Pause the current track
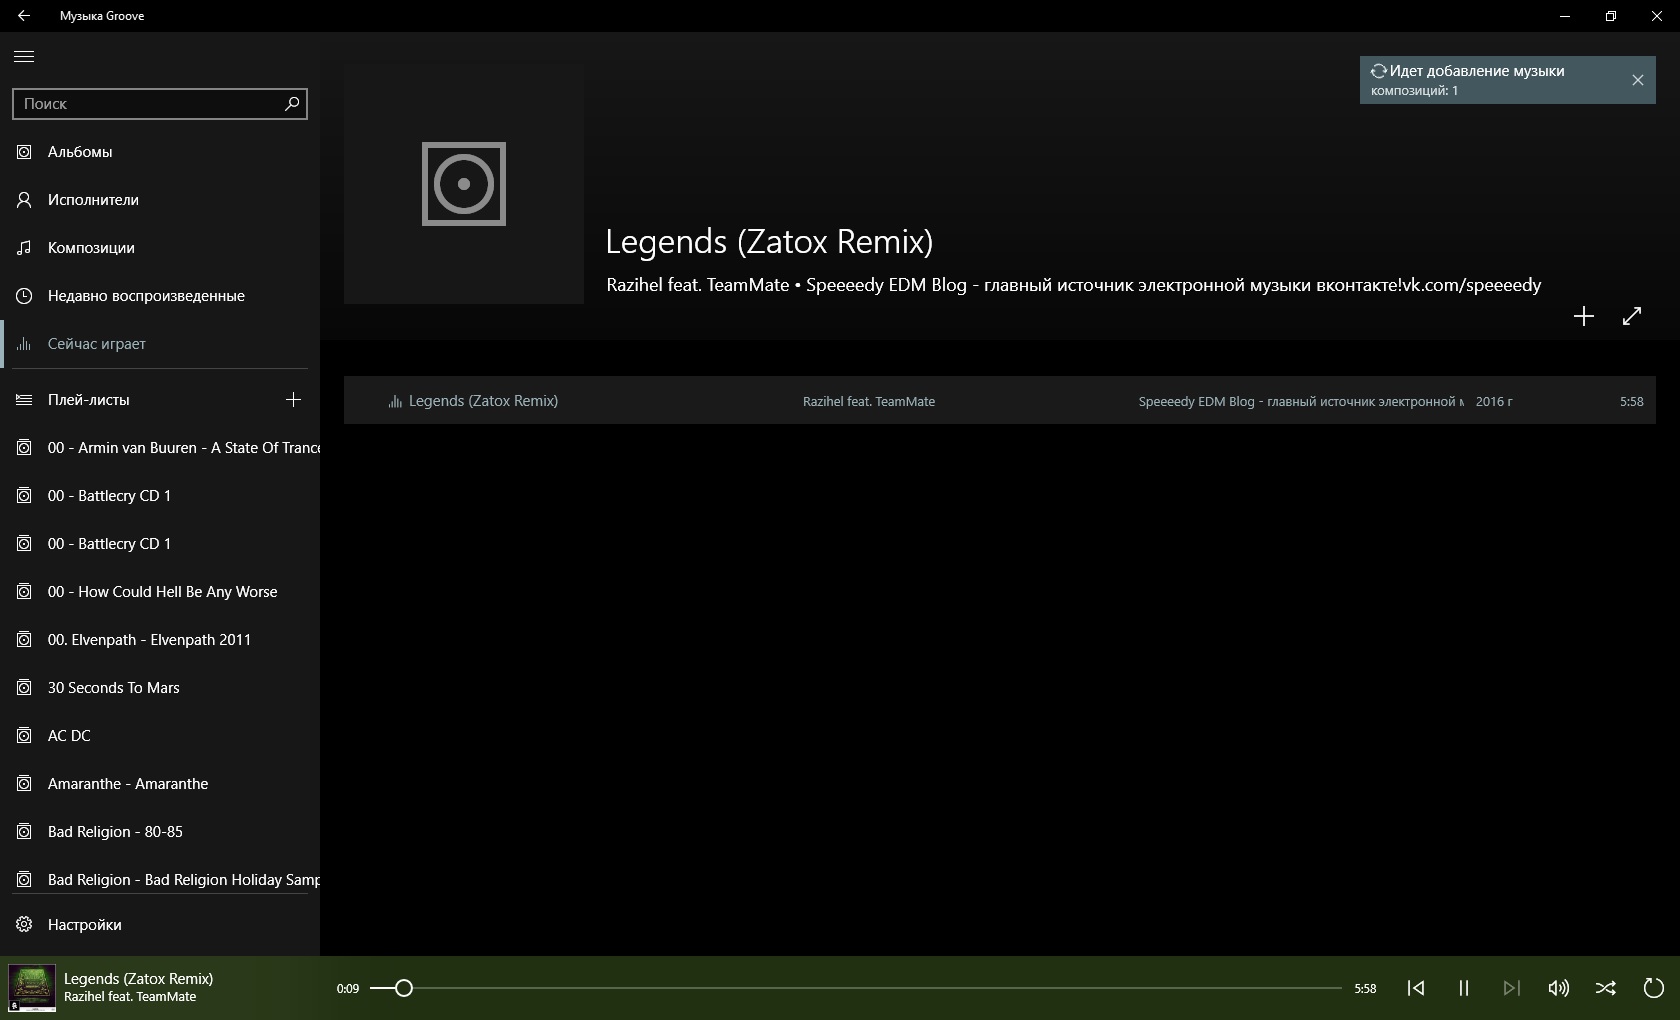This screenshot has width=1680, height=1020. point(1463,988)
